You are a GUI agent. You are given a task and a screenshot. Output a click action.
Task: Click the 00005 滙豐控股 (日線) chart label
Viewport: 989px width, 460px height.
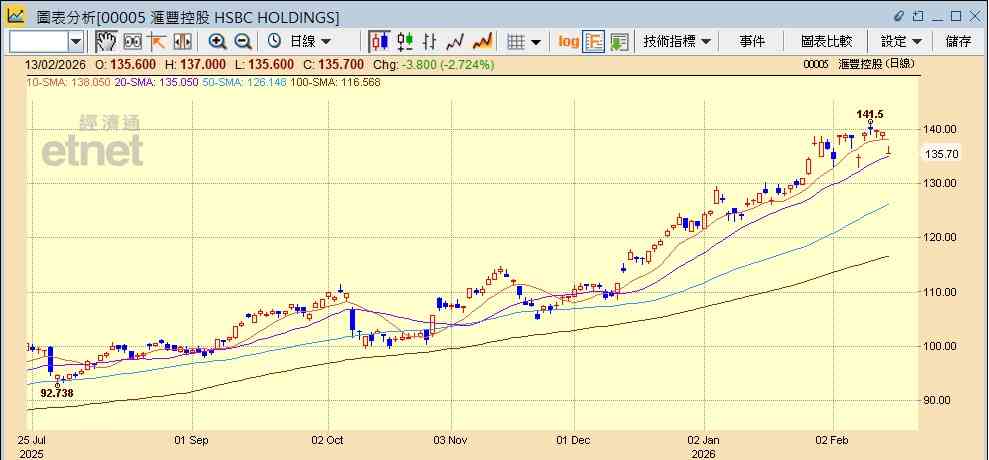(859, 64)
